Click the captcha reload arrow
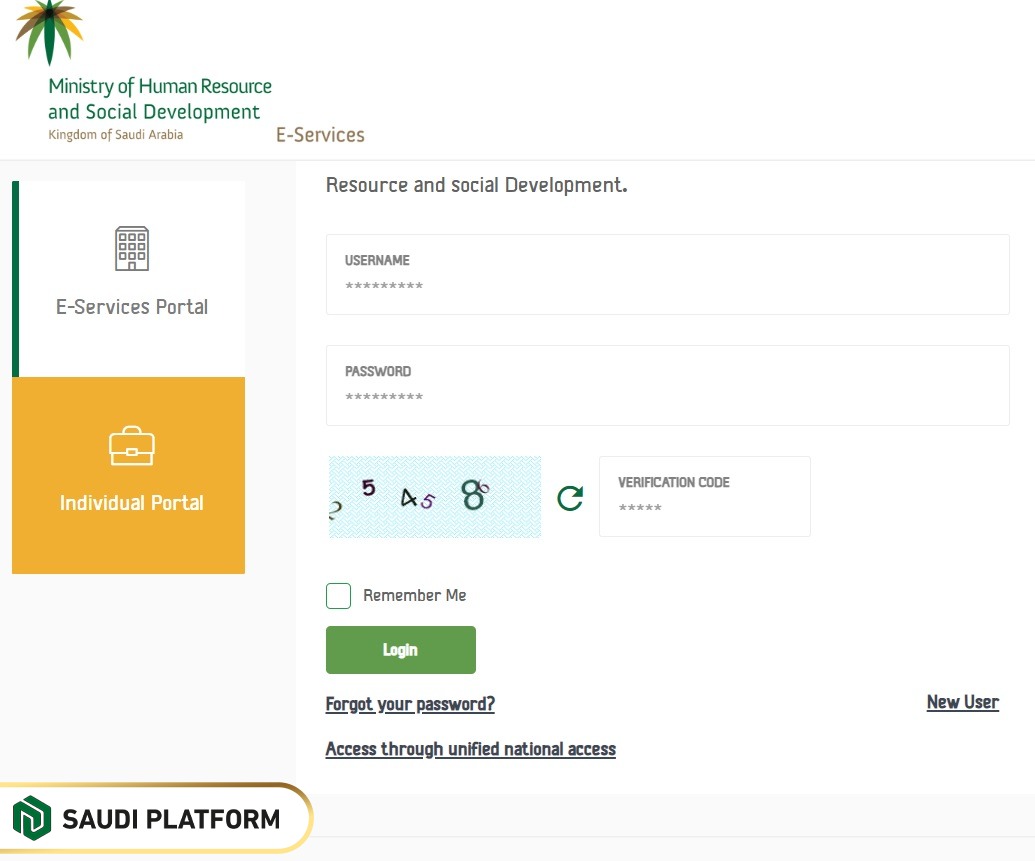 click(x=569, y=497)
